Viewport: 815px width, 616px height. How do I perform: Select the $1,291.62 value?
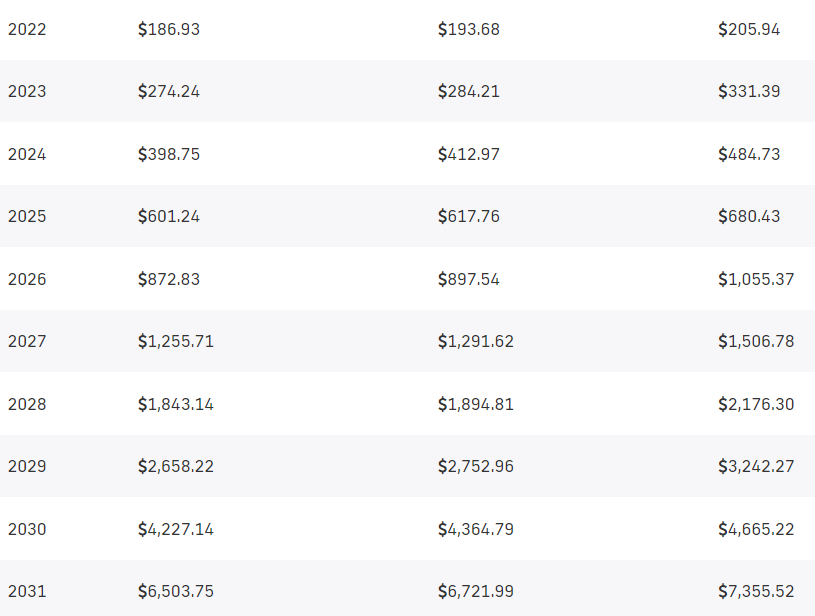[x=476, y=342]
